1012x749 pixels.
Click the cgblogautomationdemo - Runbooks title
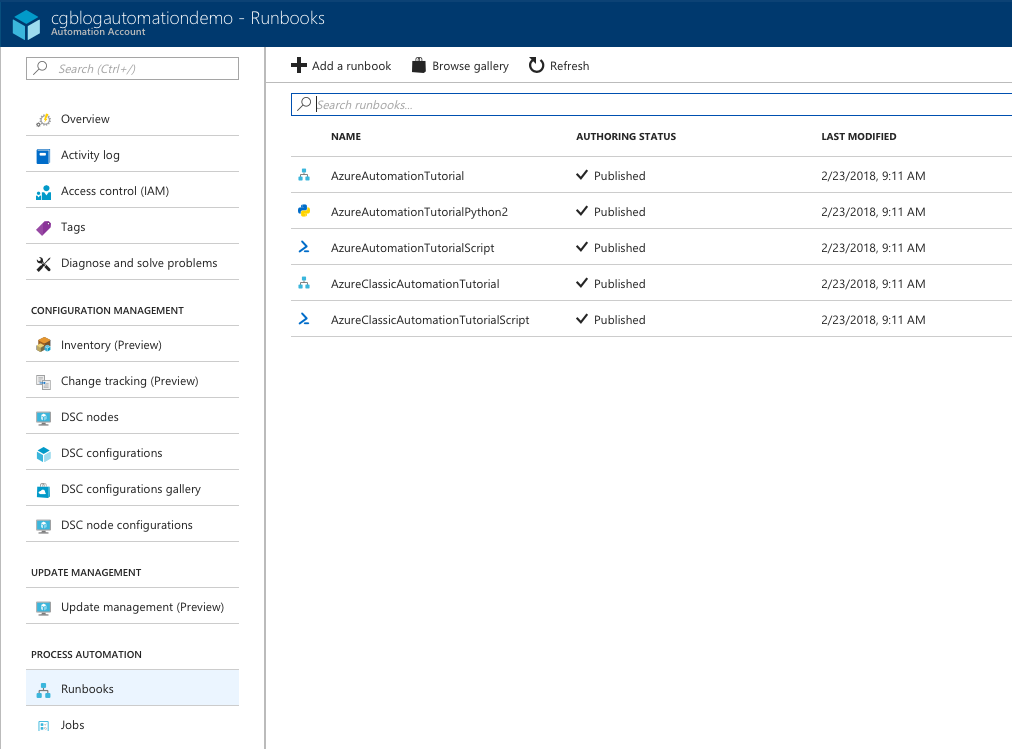(x=188, y=18)
